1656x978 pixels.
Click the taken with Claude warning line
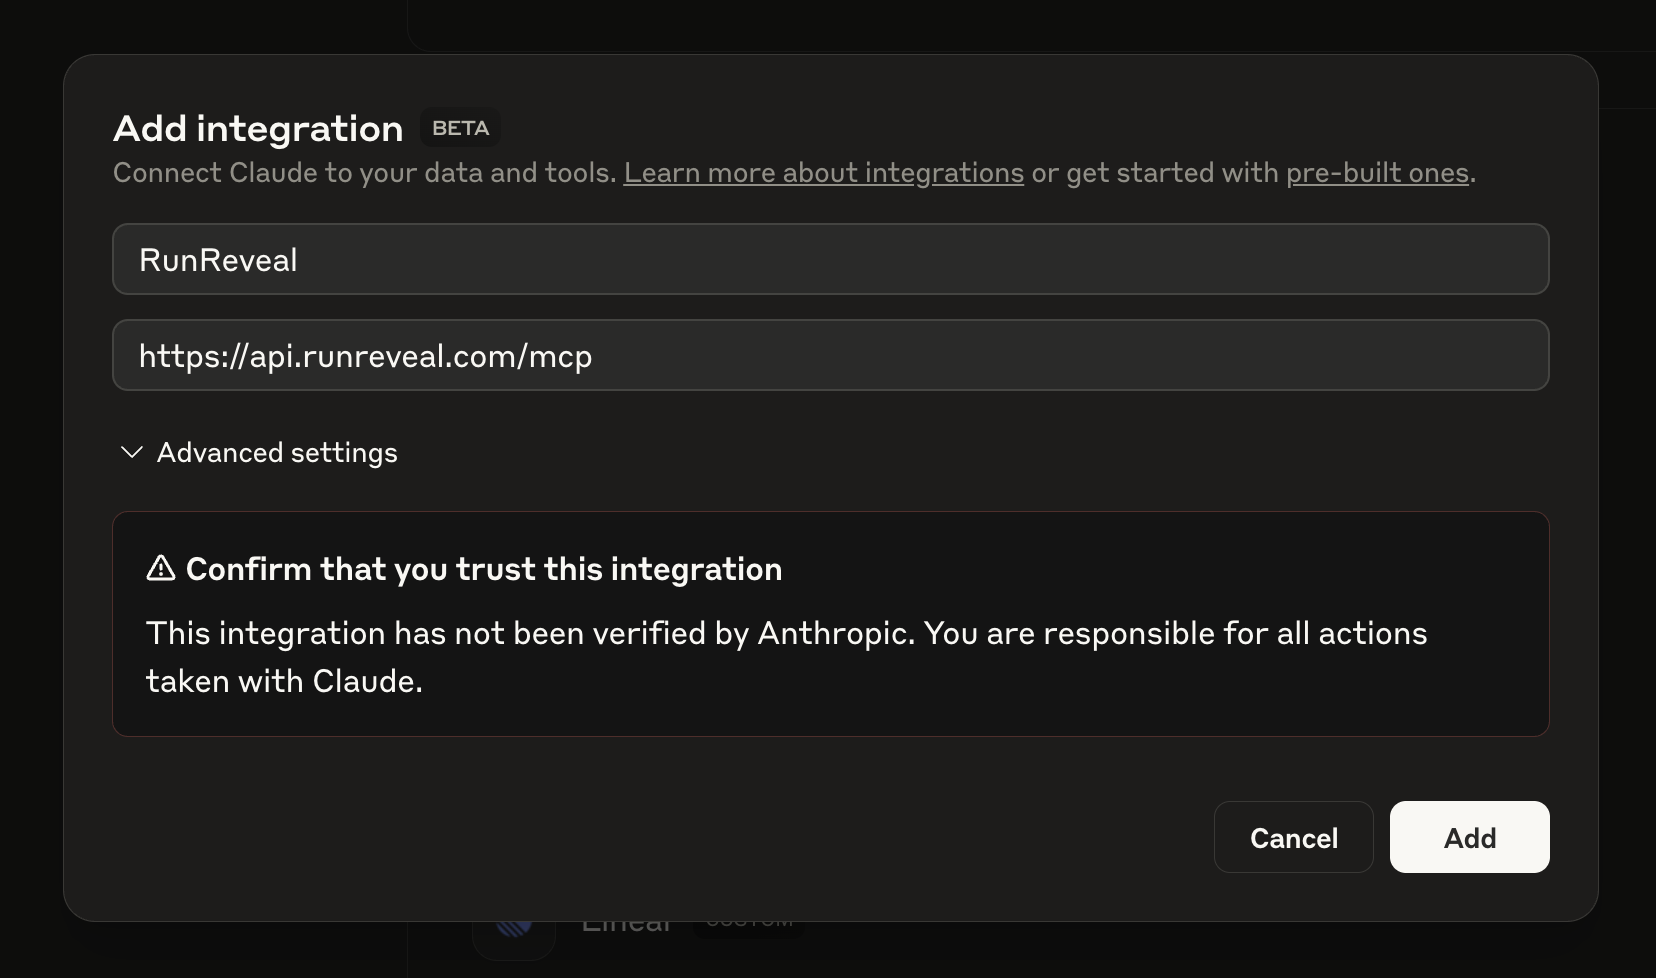[x=284, y=681]
